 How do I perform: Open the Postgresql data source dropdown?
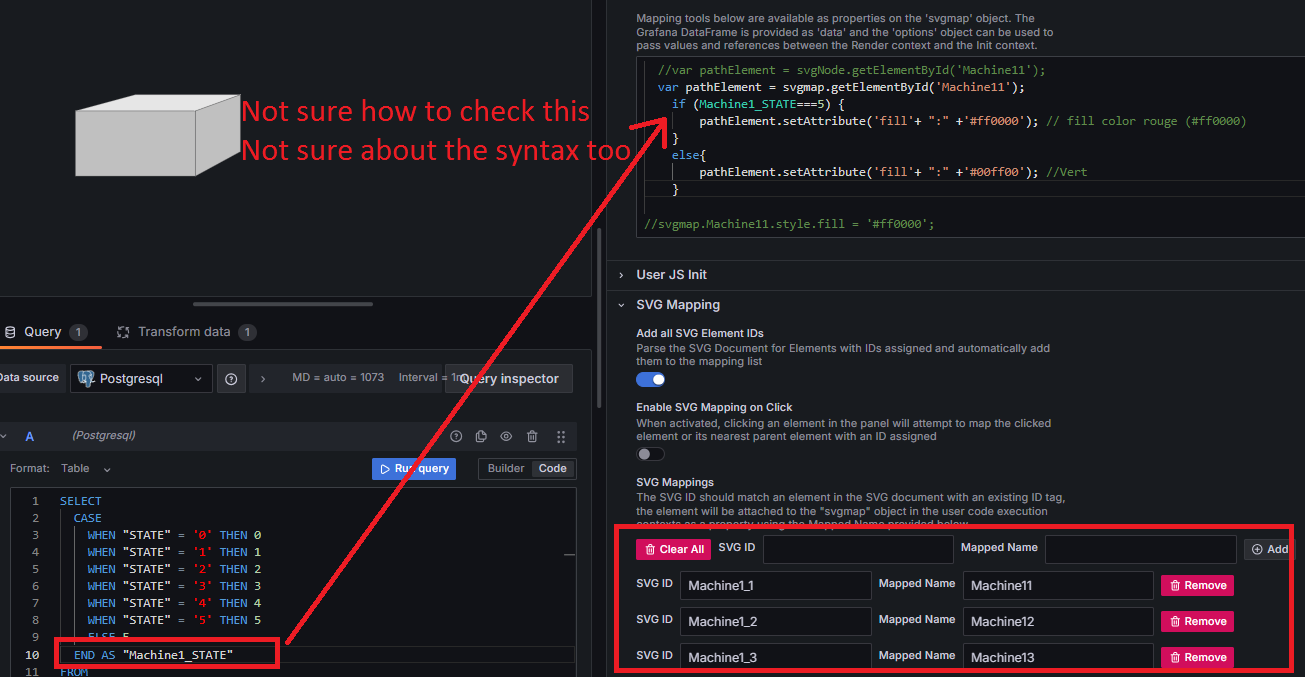[x=141, y=379]
